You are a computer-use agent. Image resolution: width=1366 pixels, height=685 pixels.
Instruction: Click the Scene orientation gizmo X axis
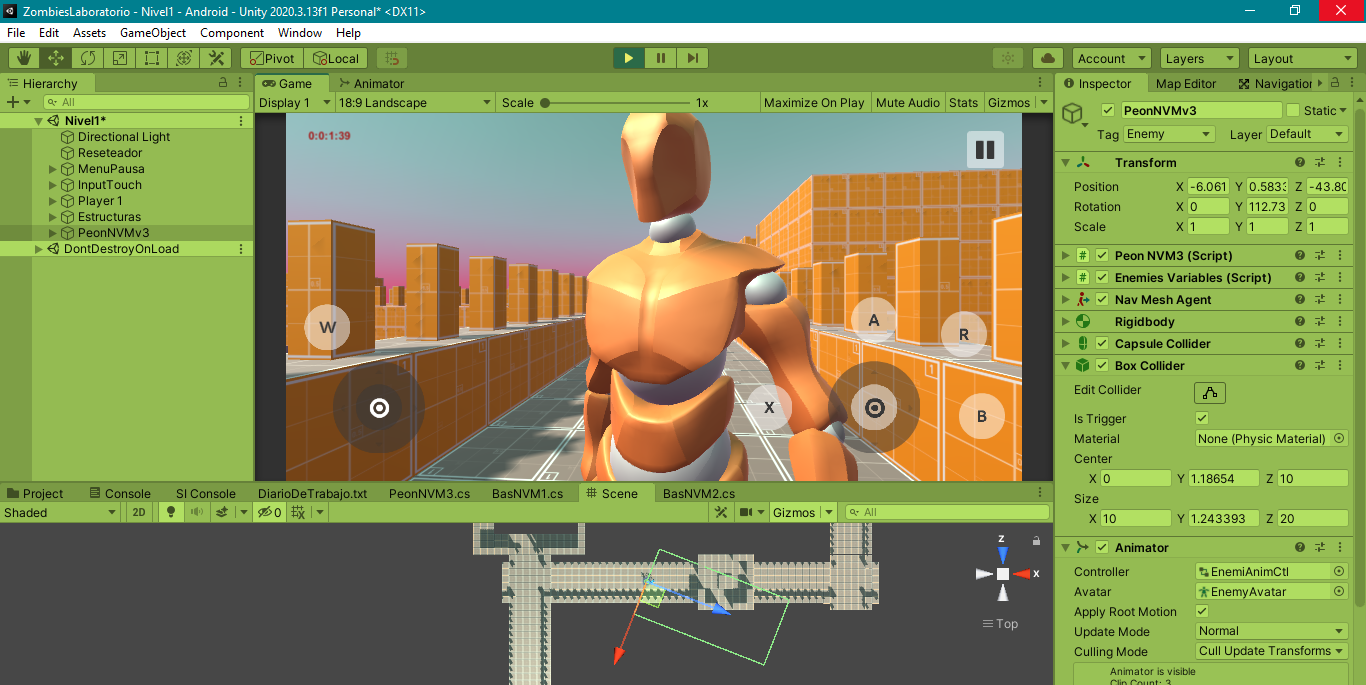pyautogui.click(x=1022, y=574)
